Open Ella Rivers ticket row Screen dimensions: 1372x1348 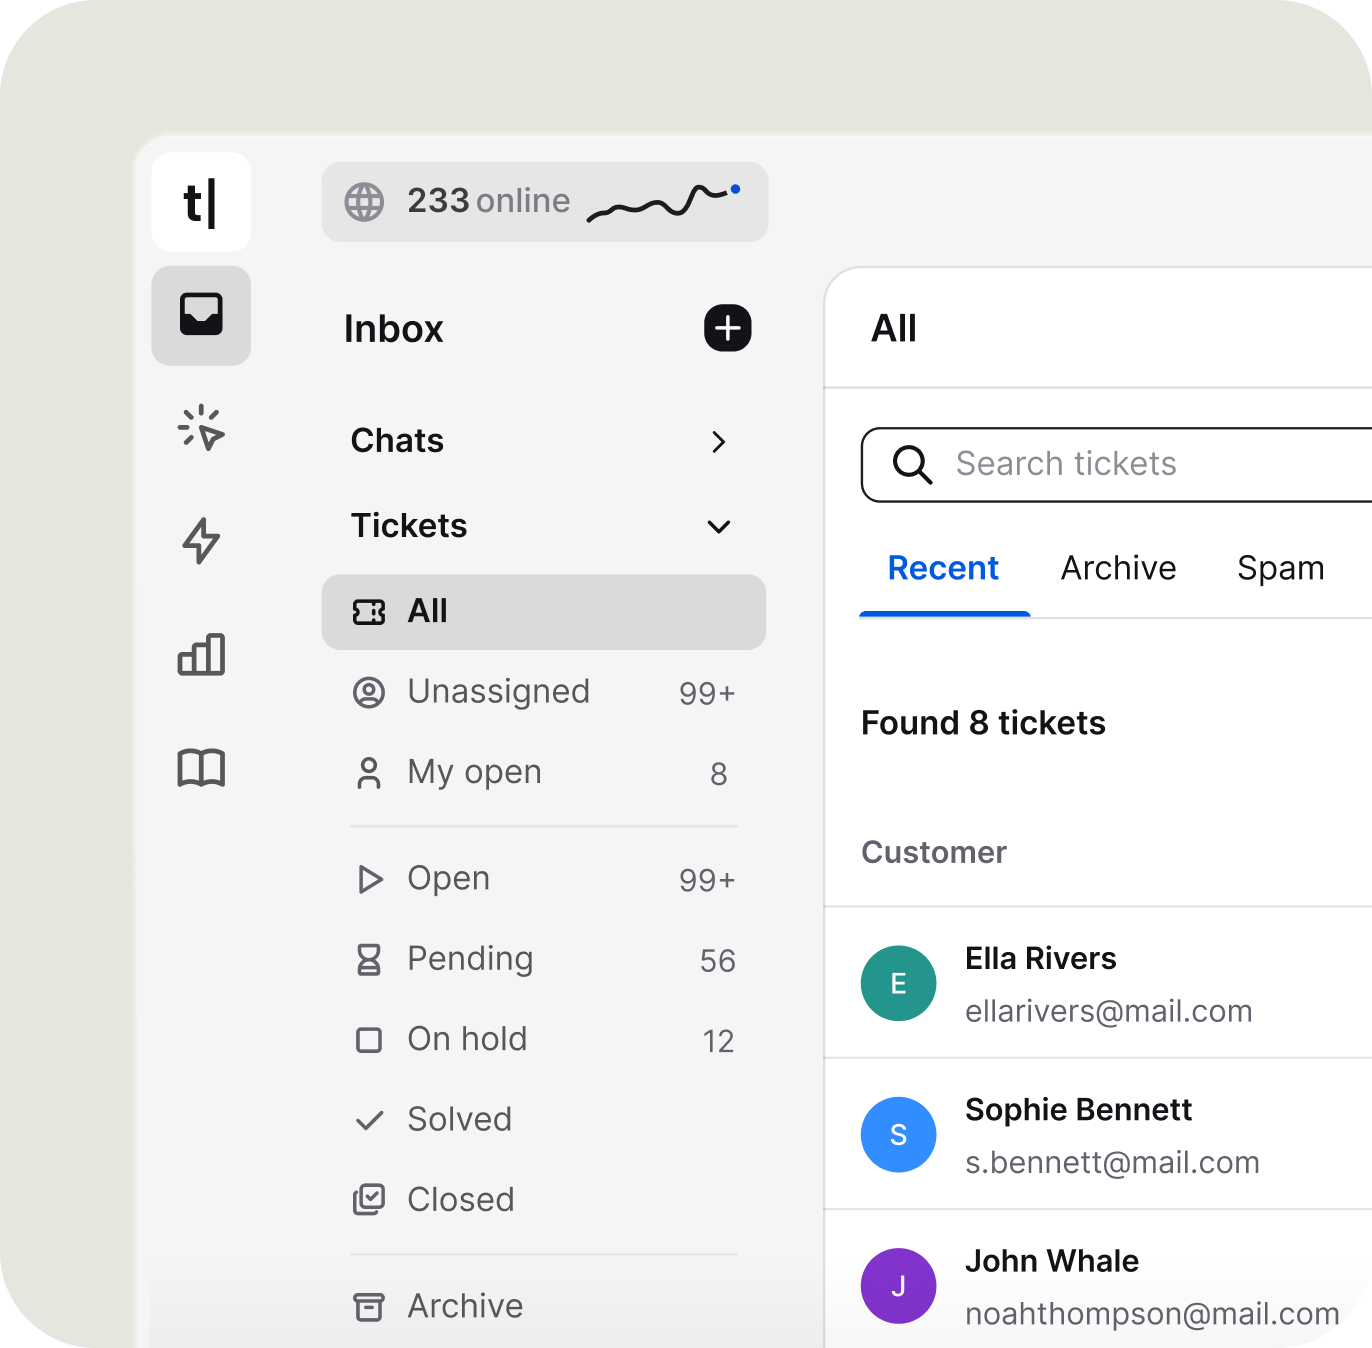[1098, 983]
